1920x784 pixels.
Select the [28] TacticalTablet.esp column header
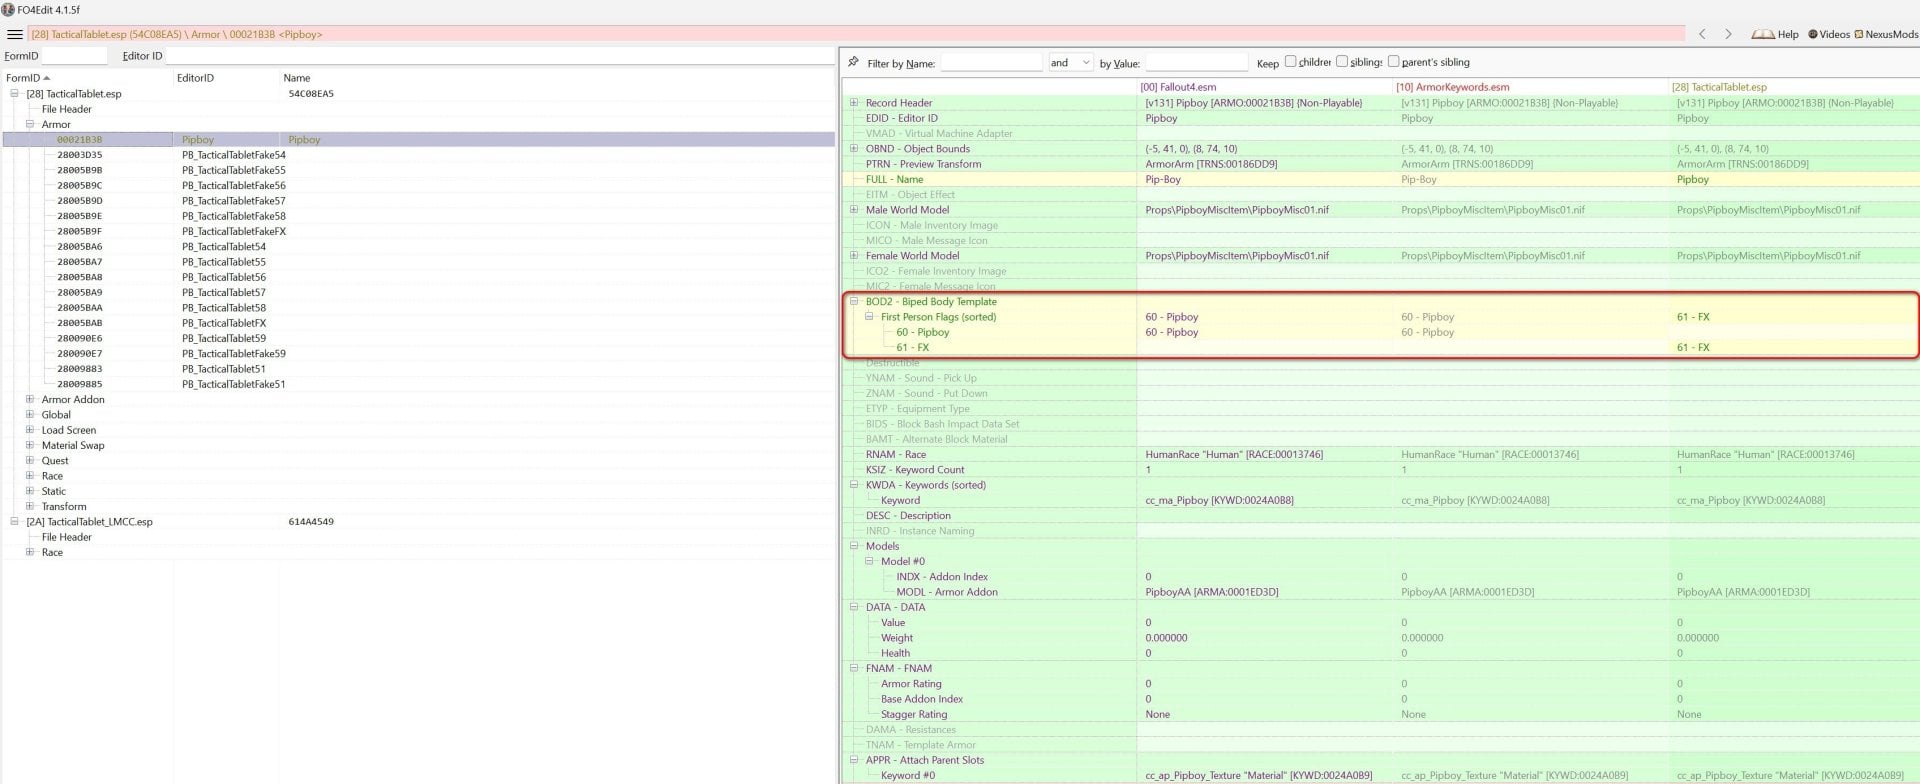click(x=1719, y=87)
